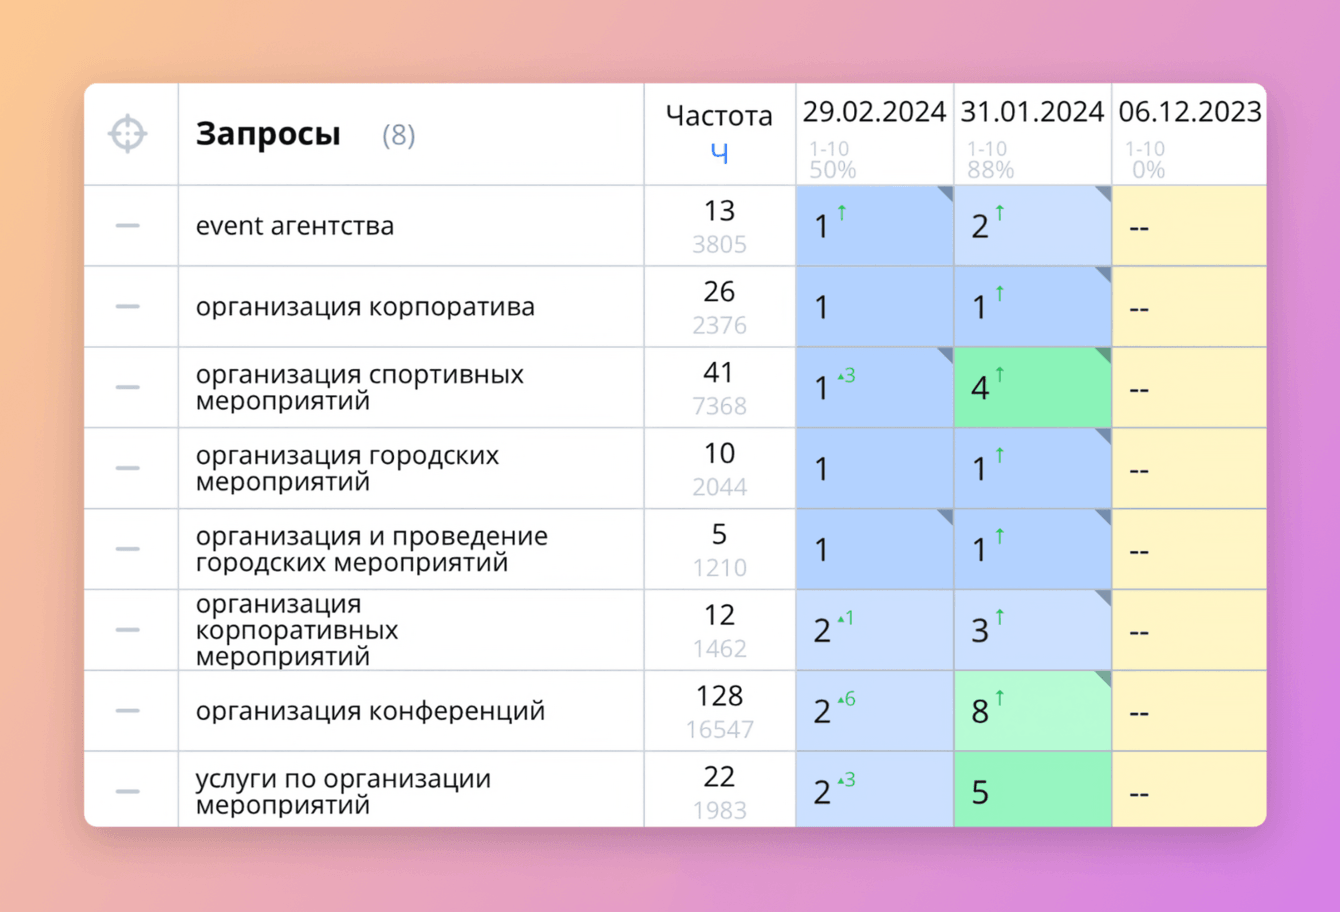Open 31.01.2024 position cell for 'организация городских мероприятий'
This screenshot has height=912, width=1340.
point(1033,468)
